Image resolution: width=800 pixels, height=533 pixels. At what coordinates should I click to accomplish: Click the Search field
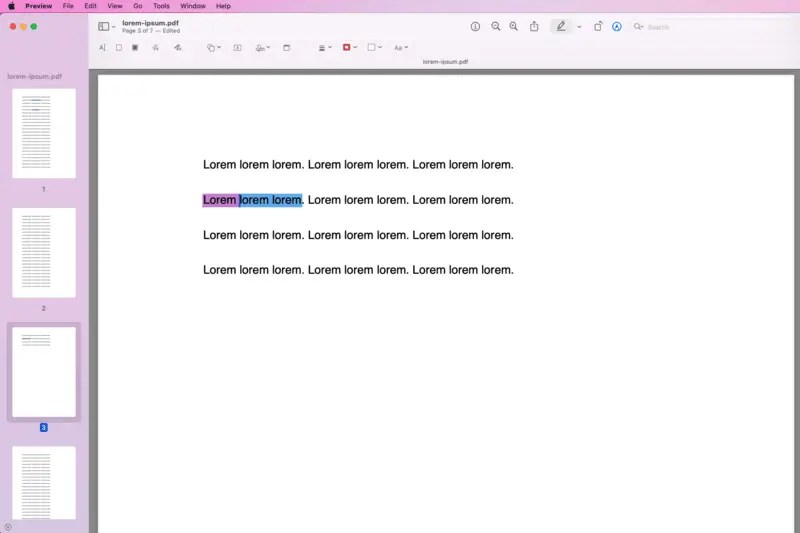pyautogui.click(x=714, y=27)
